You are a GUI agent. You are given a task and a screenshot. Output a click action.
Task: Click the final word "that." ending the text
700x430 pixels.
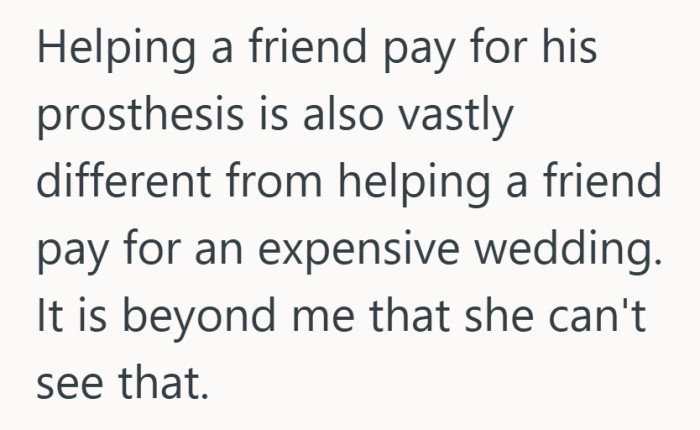point(163,382)
